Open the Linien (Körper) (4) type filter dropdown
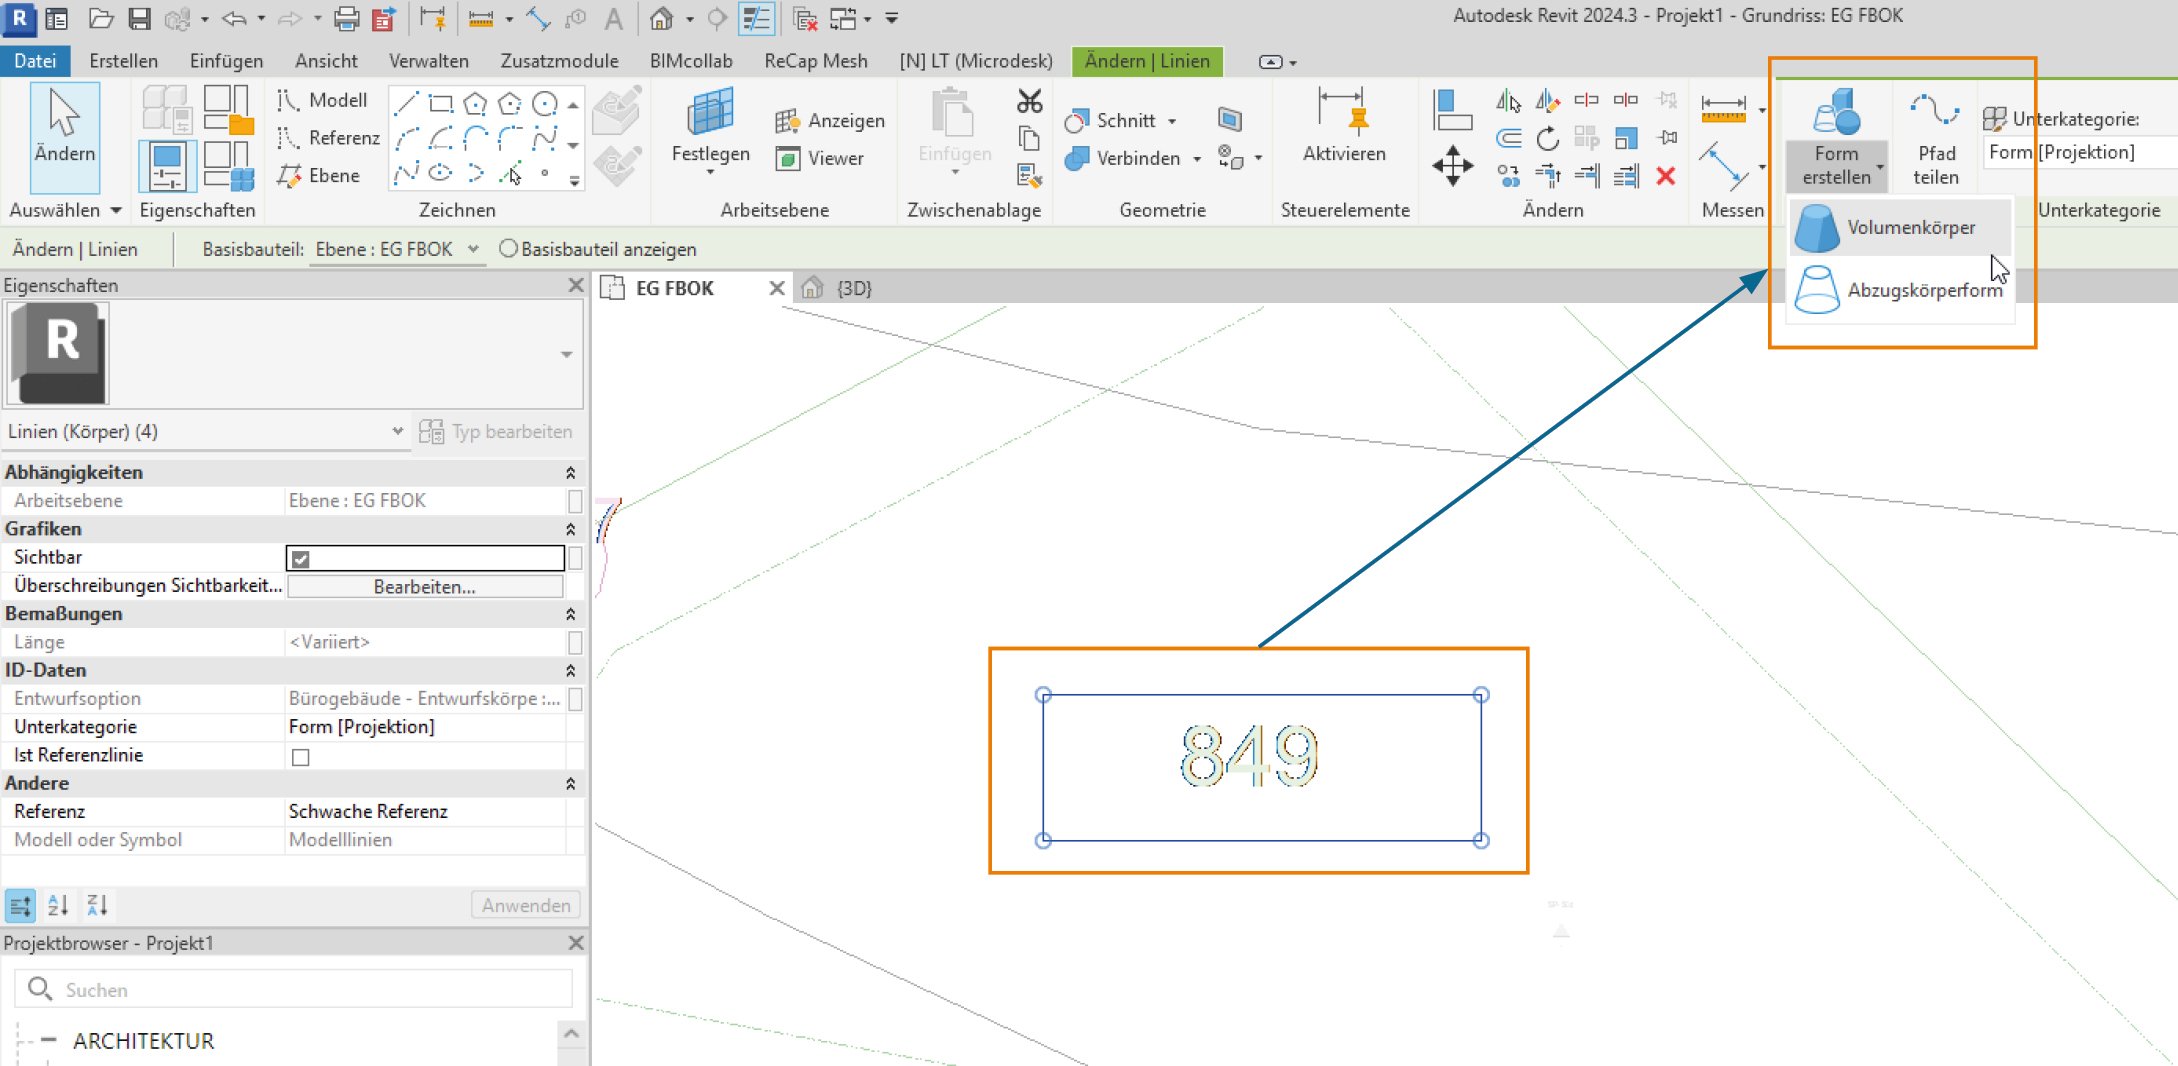This screenshot has width=2178, height=1066. tap(397, 431)
